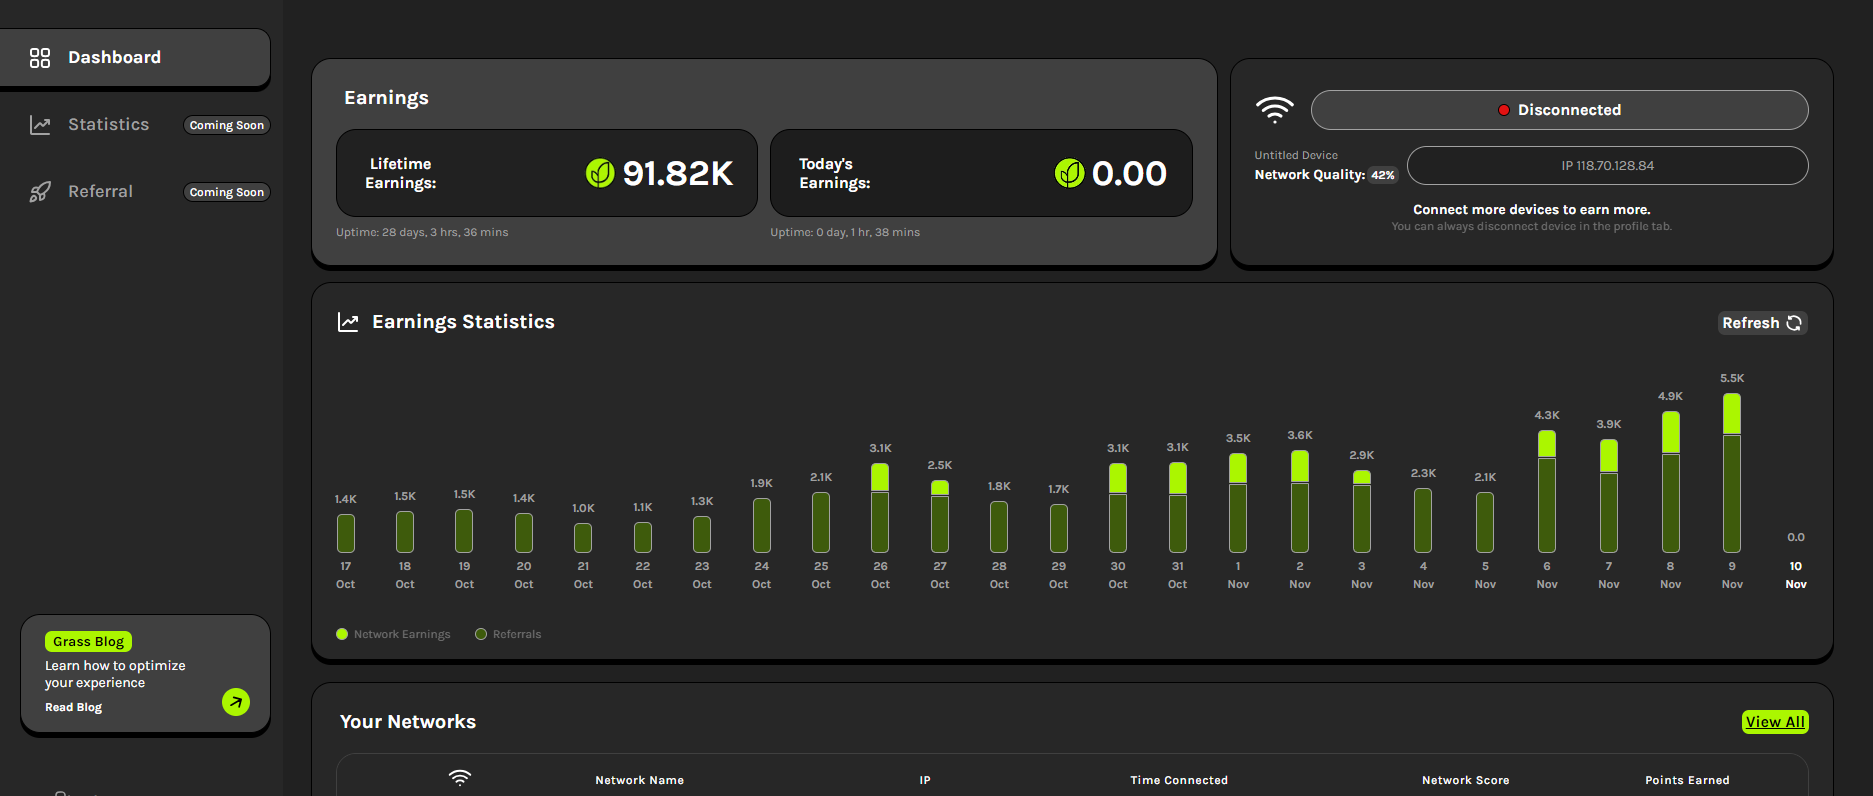The height and width of the screenshot is (796, 1873).
Task: Toggle Network Earnings legend item
Action: (x=394, y=634)
